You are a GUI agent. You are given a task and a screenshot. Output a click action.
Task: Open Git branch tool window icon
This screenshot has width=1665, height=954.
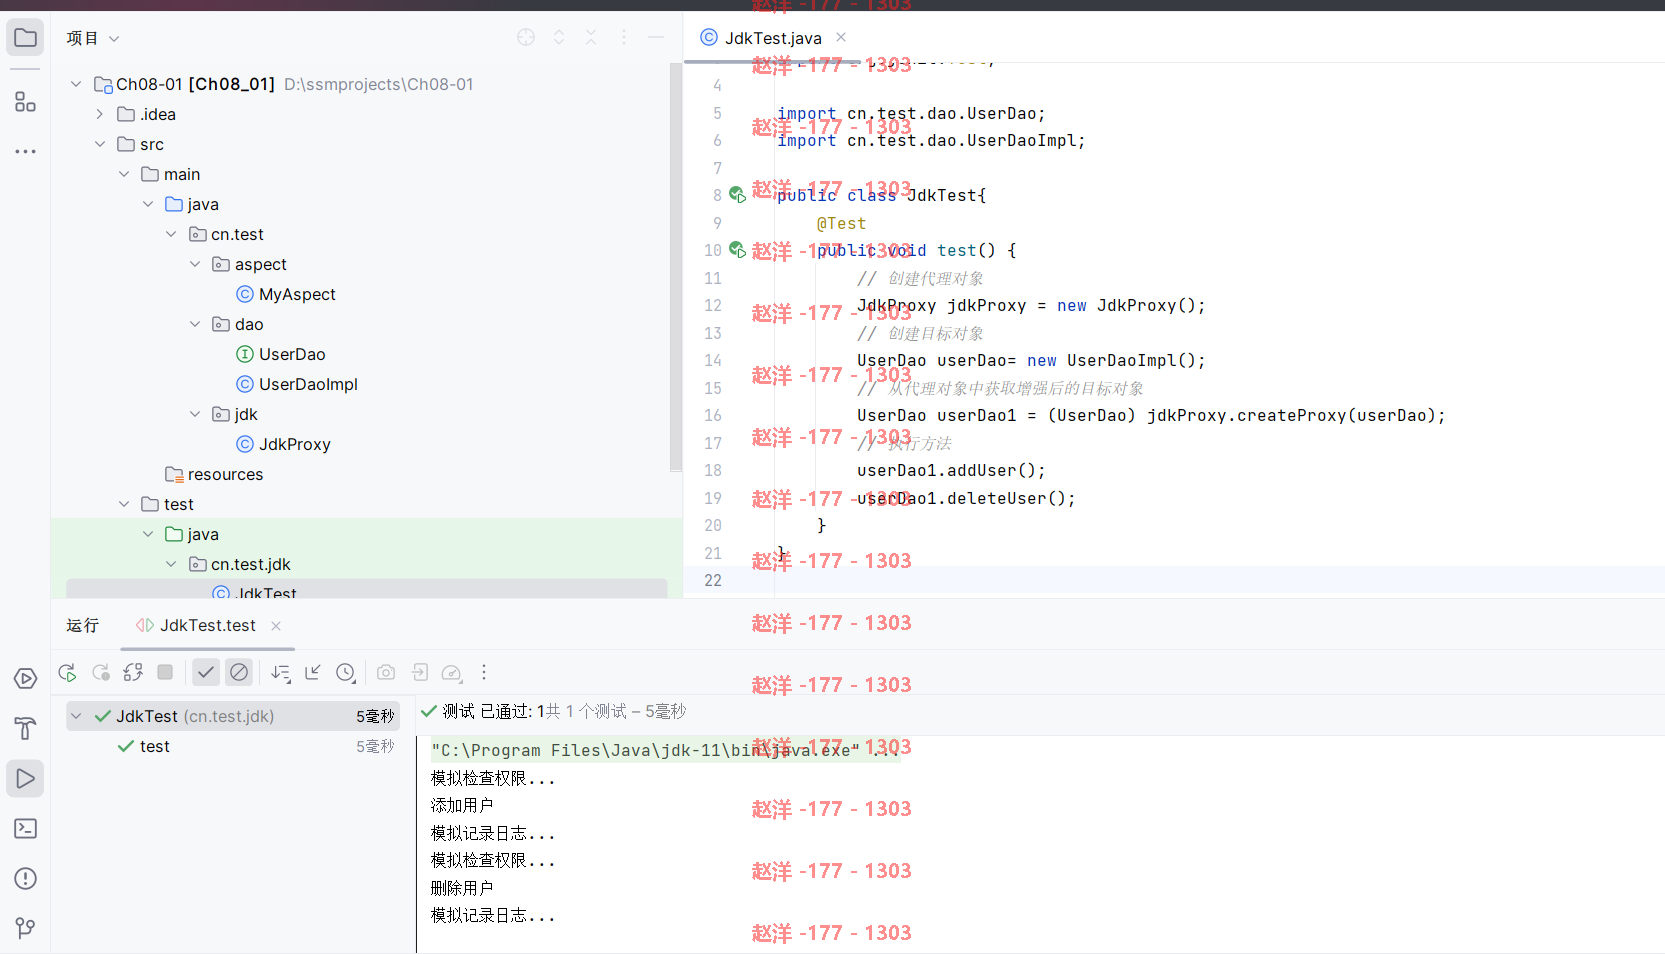(25, 928)
